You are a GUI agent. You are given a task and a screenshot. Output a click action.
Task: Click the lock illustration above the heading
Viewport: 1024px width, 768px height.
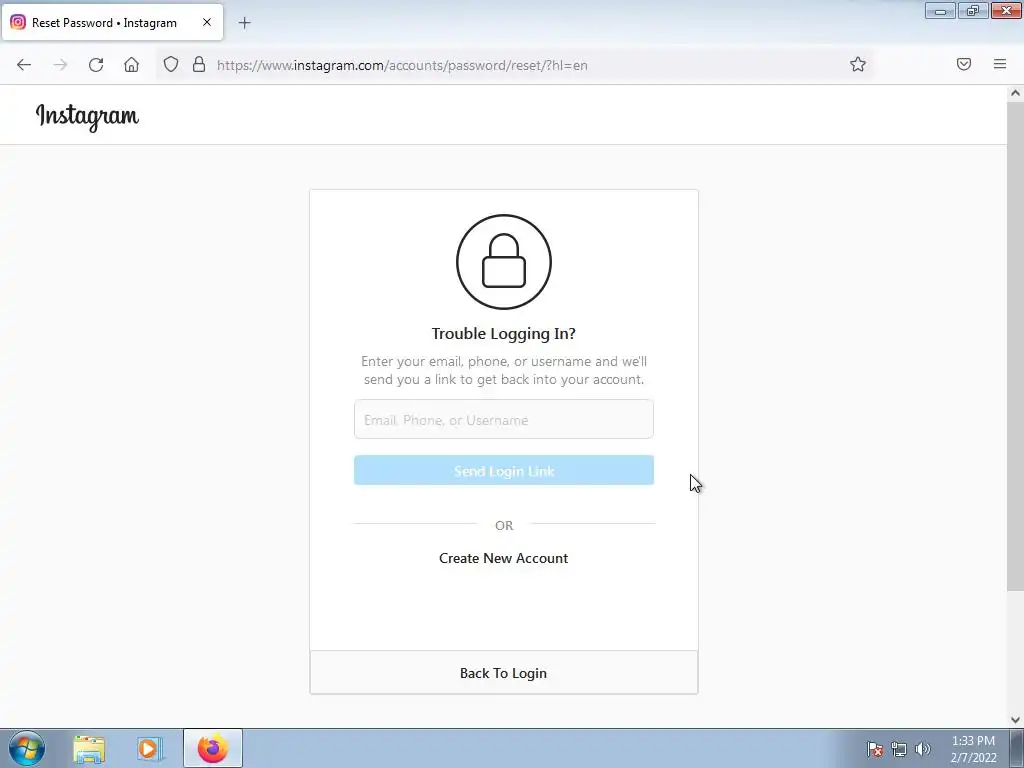504,262
